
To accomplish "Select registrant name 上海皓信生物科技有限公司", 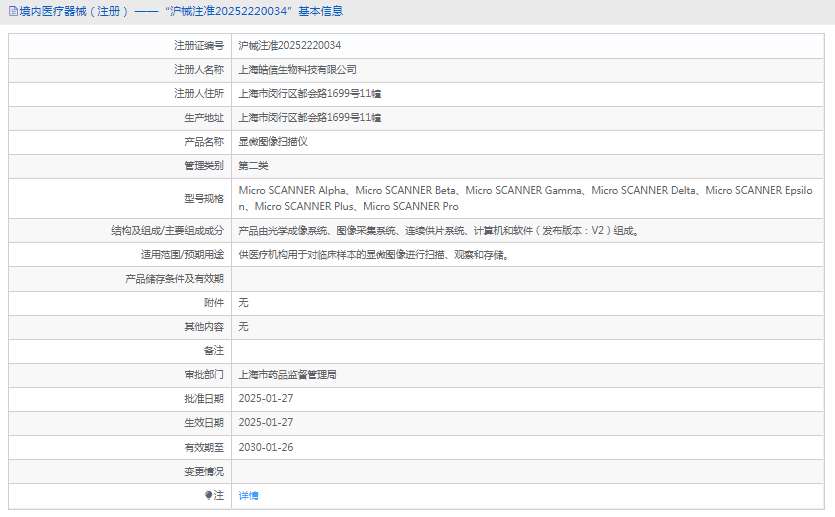I will click(x=298, y=70).
